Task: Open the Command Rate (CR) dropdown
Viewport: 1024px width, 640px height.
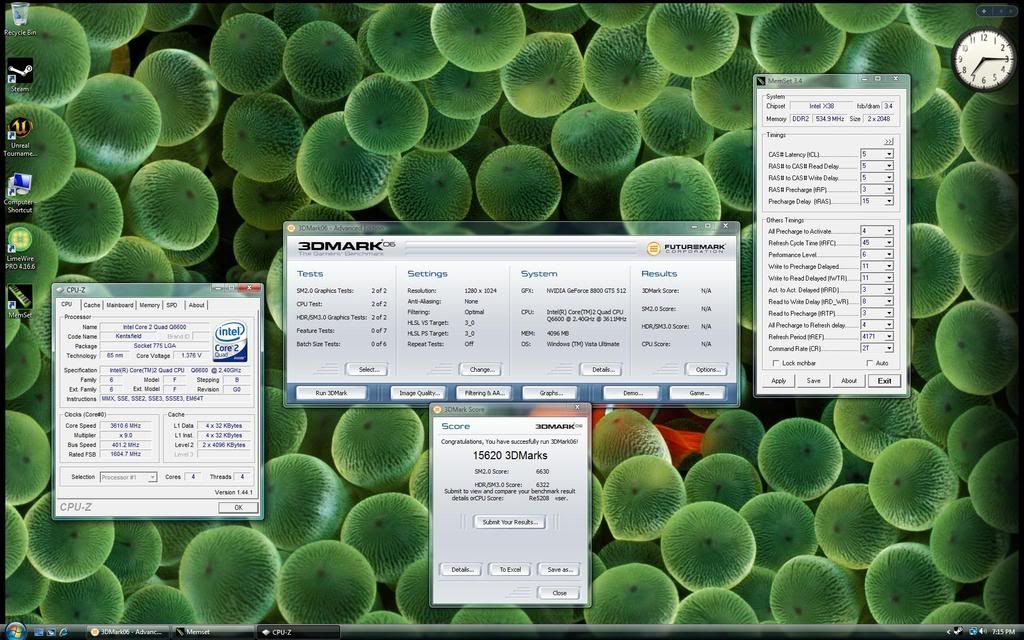Action: [x=888, y=349]
